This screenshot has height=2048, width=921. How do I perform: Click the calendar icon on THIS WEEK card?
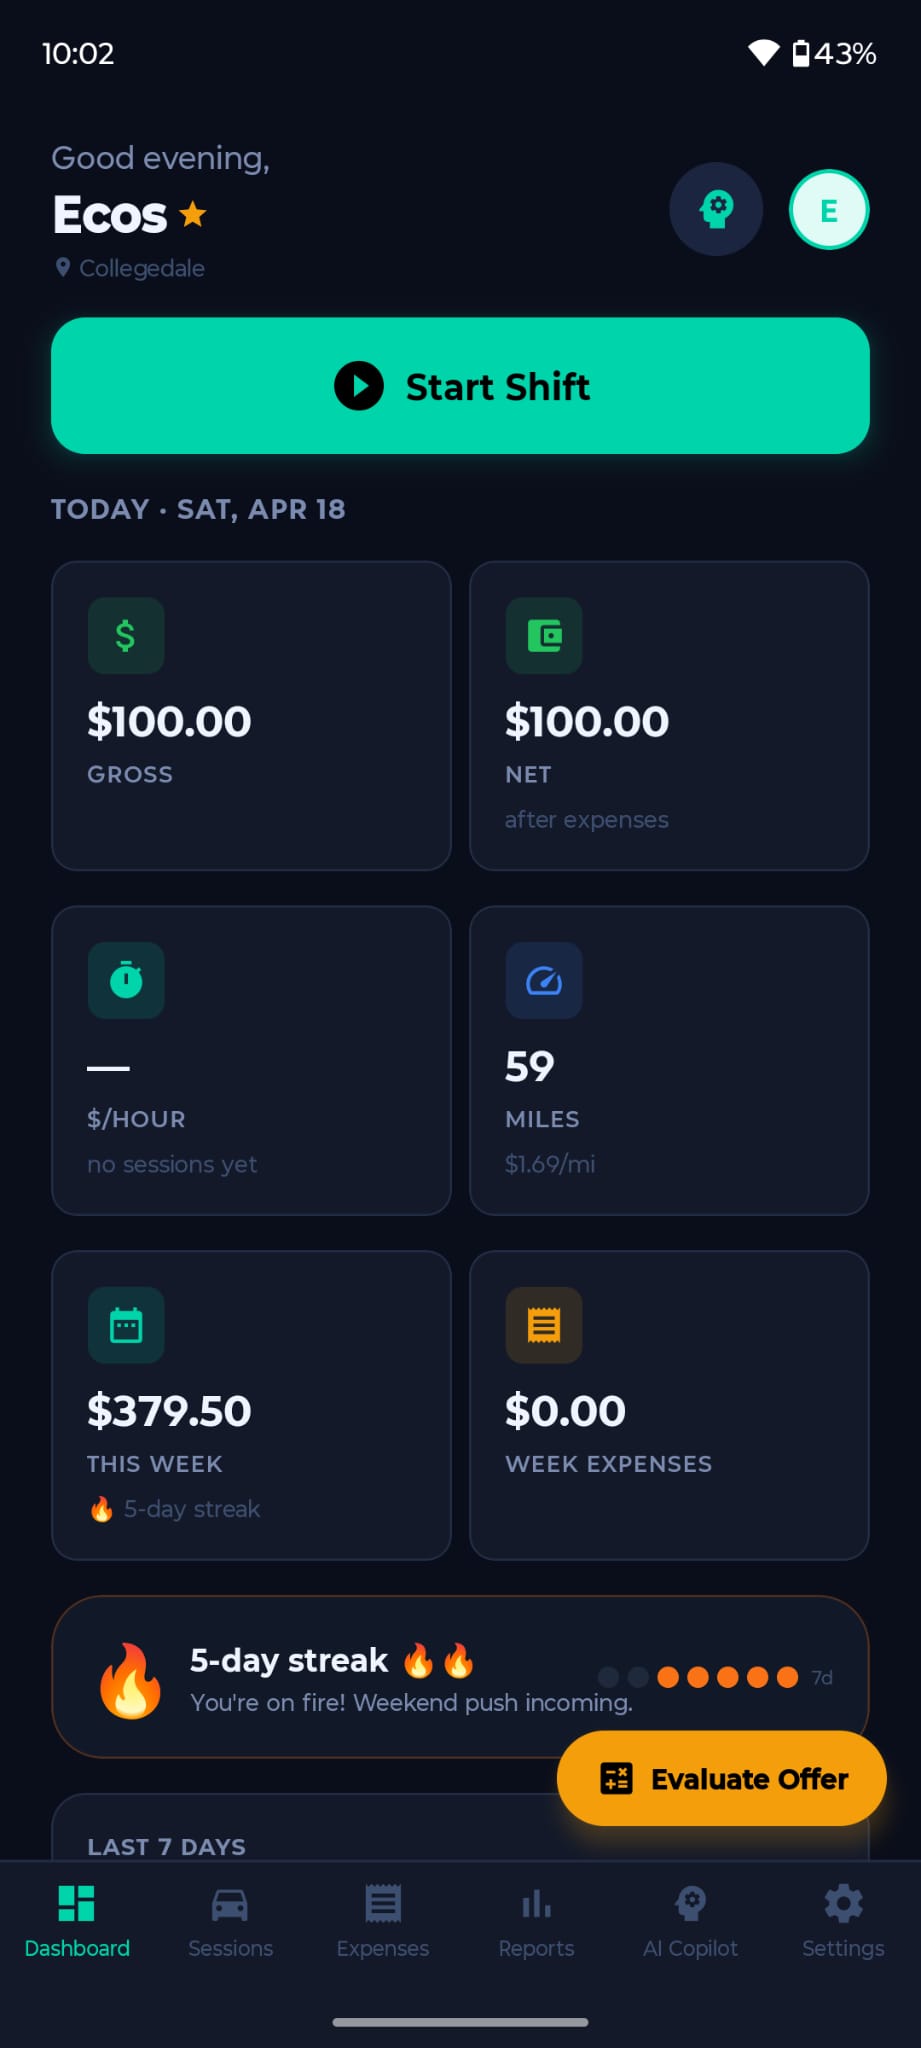(x=125, y=1325)
